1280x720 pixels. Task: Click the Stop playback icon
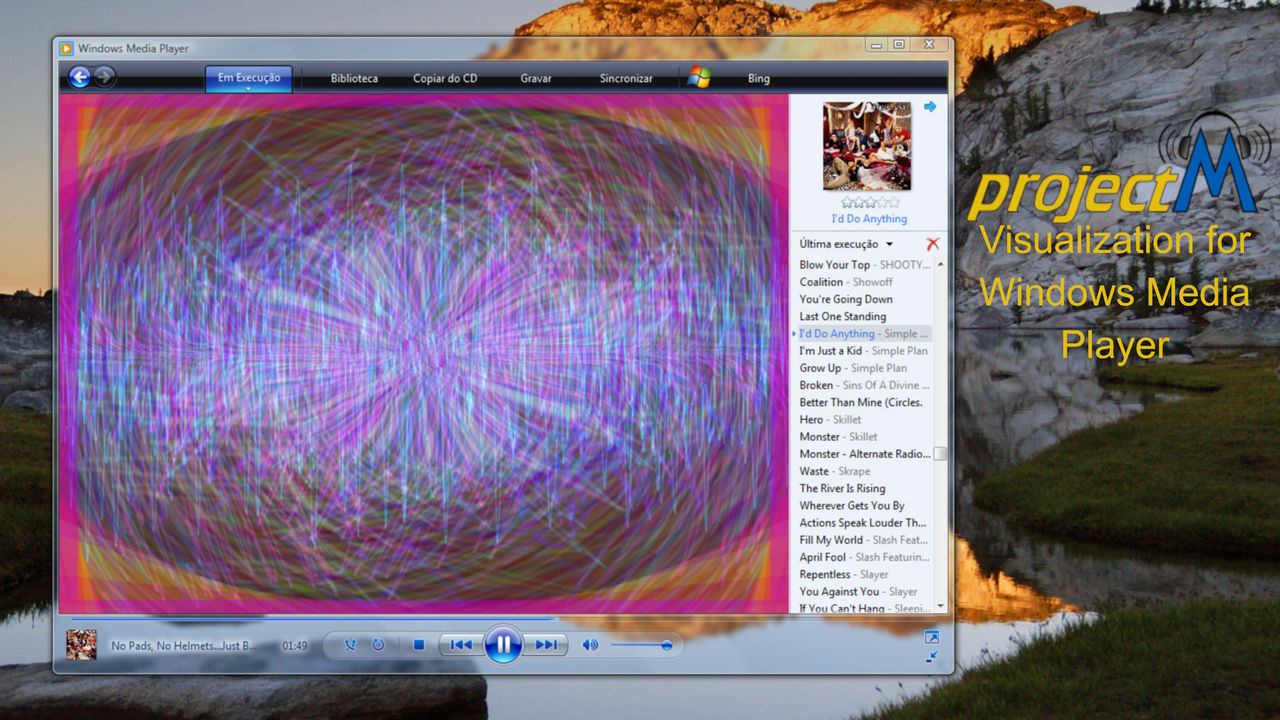418,645
